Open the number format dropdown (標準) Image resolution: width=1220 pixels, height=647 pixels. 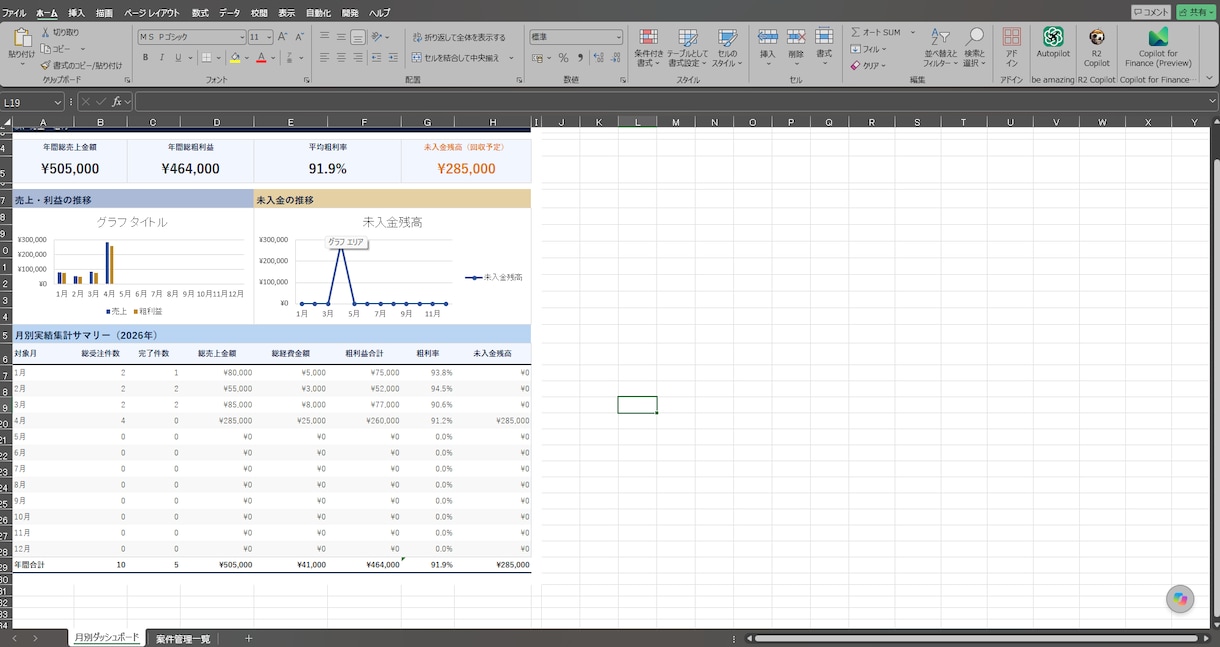(618, 37)
